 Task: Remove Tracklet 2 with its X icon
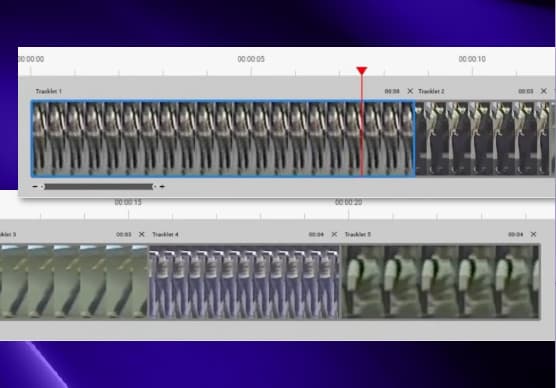[x=544, y=91]
